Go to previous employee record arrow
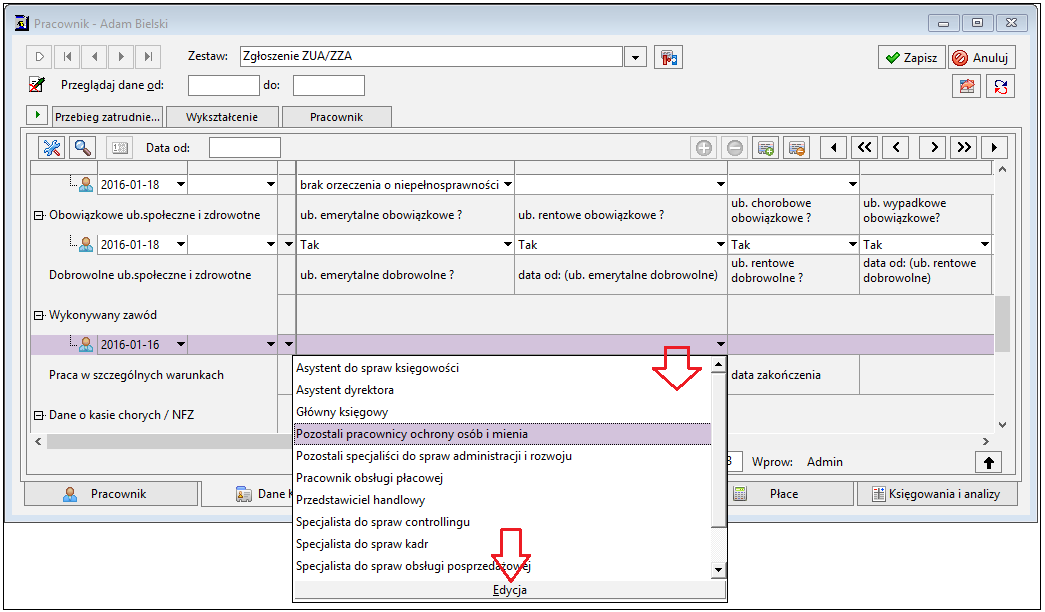 pos(94,57)
